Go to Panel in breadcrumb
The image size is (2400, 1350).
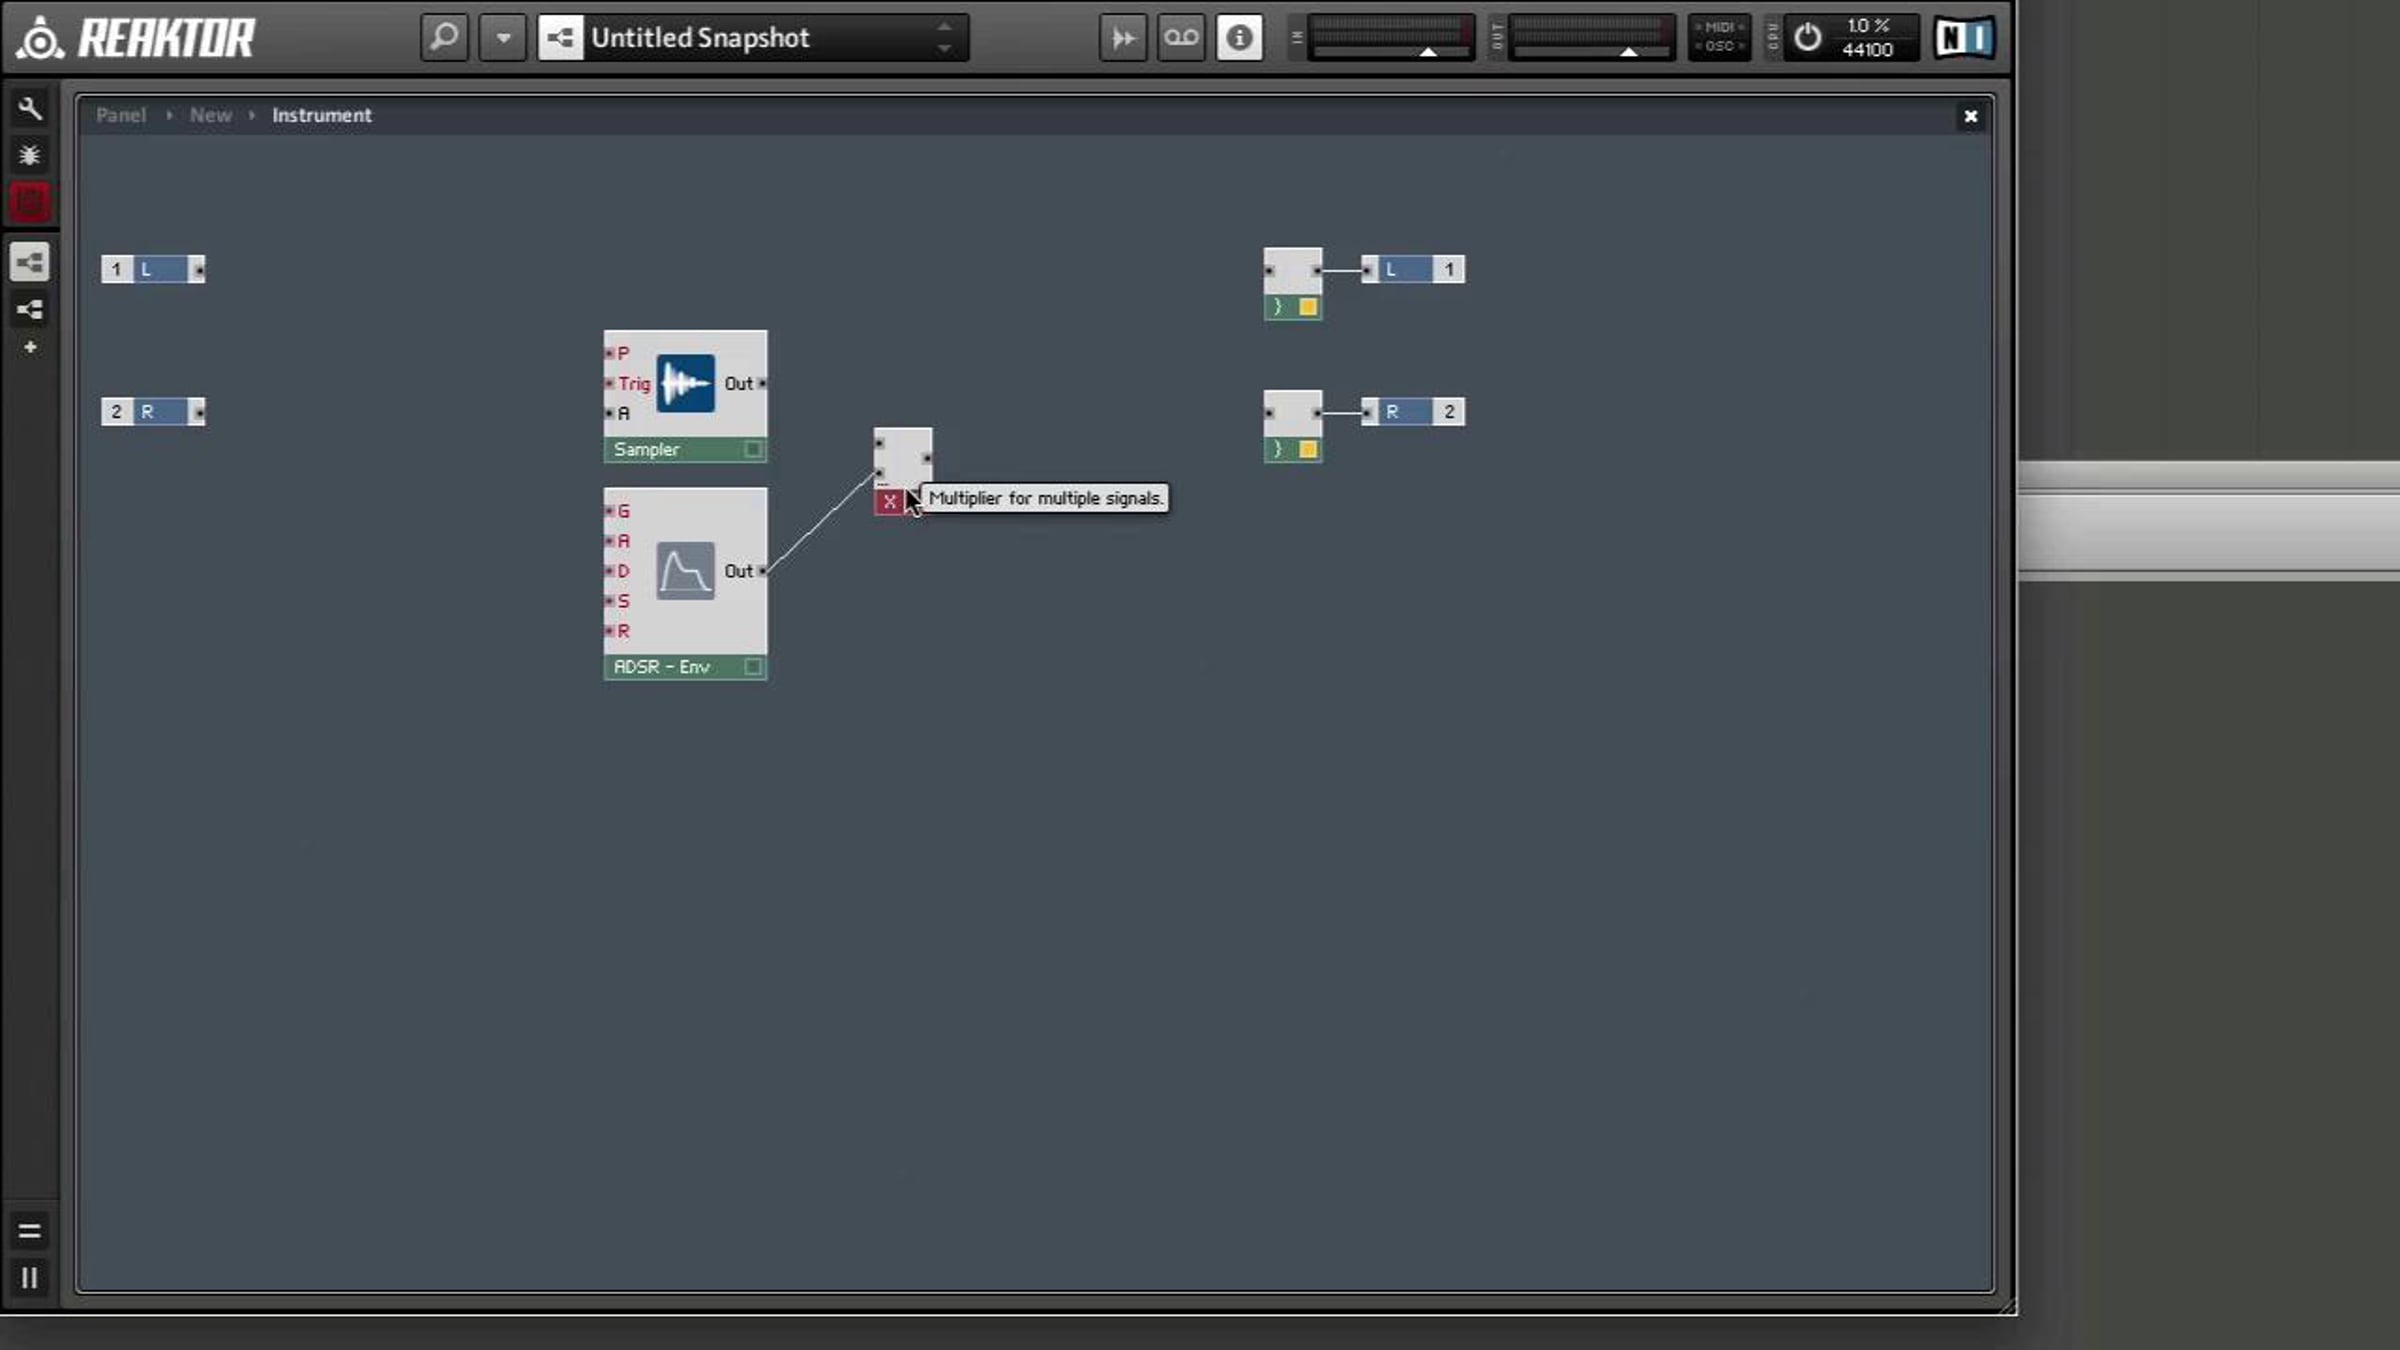click(121, 115)
